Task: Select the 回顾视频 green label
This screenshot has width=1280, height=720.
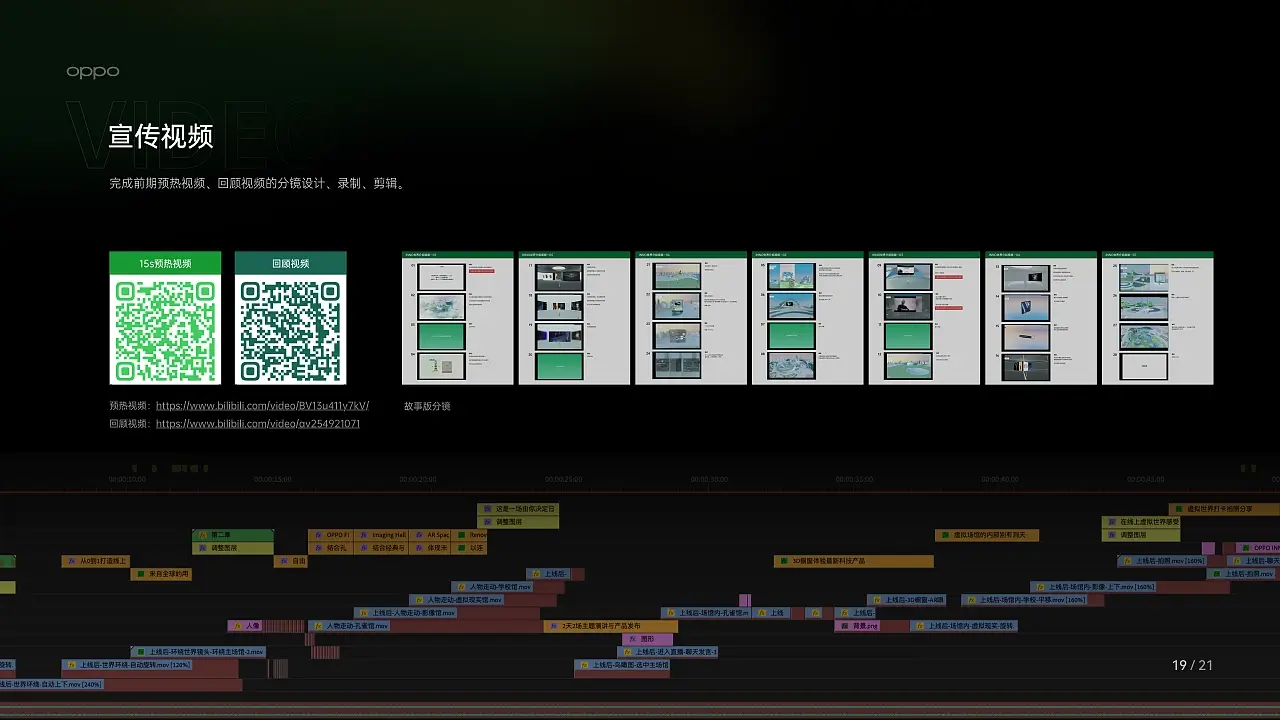Action: (291, 264)
